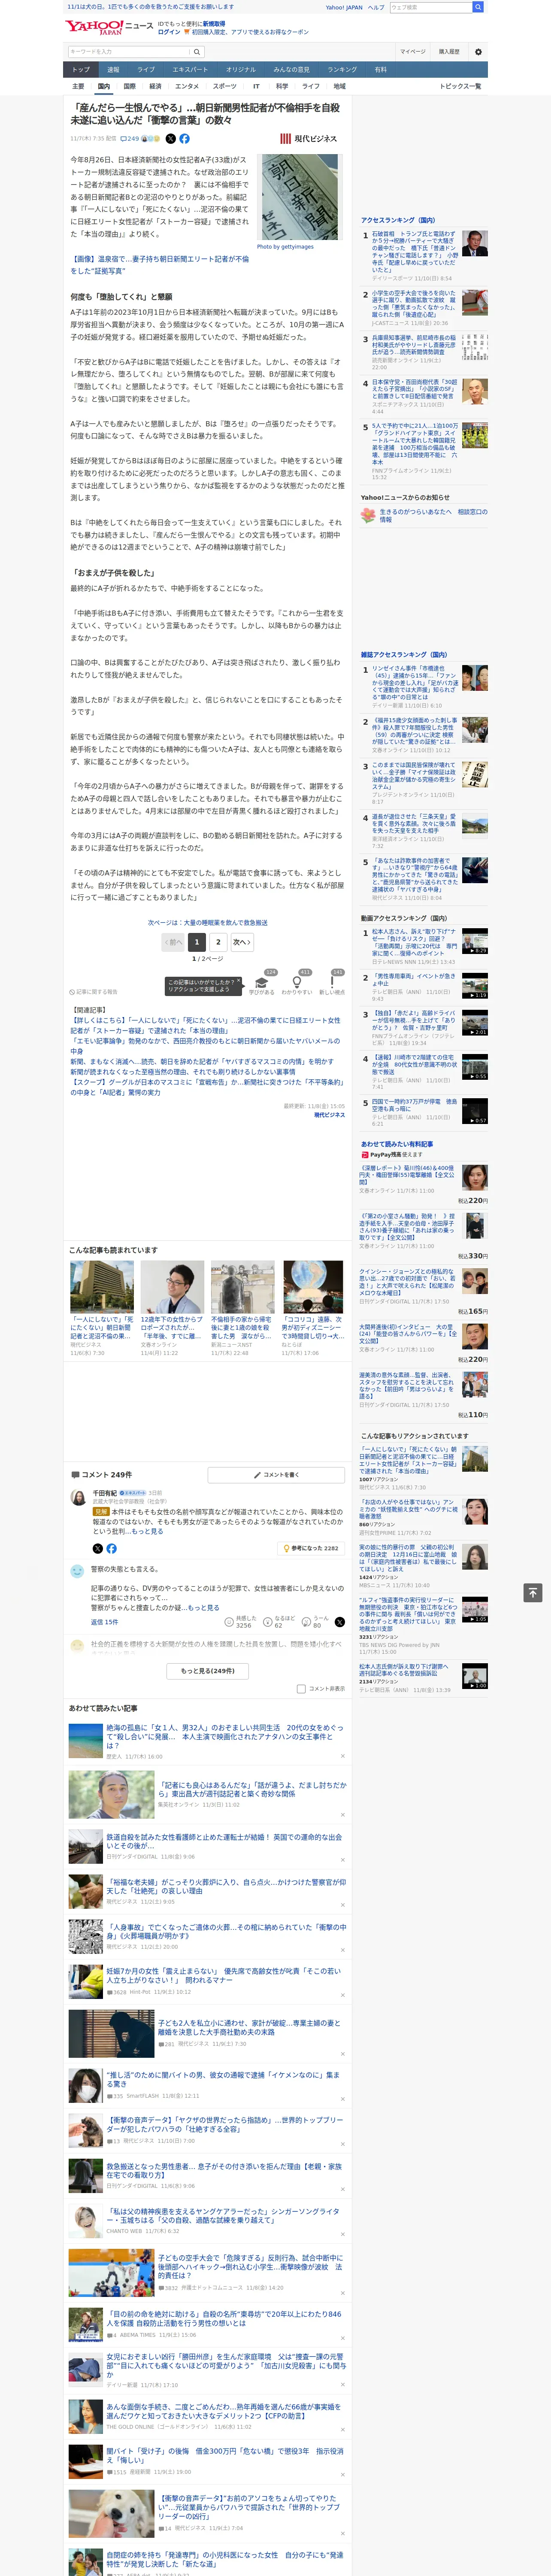Click the 現代ビジネス link below last-updated

click(329, 1115)
